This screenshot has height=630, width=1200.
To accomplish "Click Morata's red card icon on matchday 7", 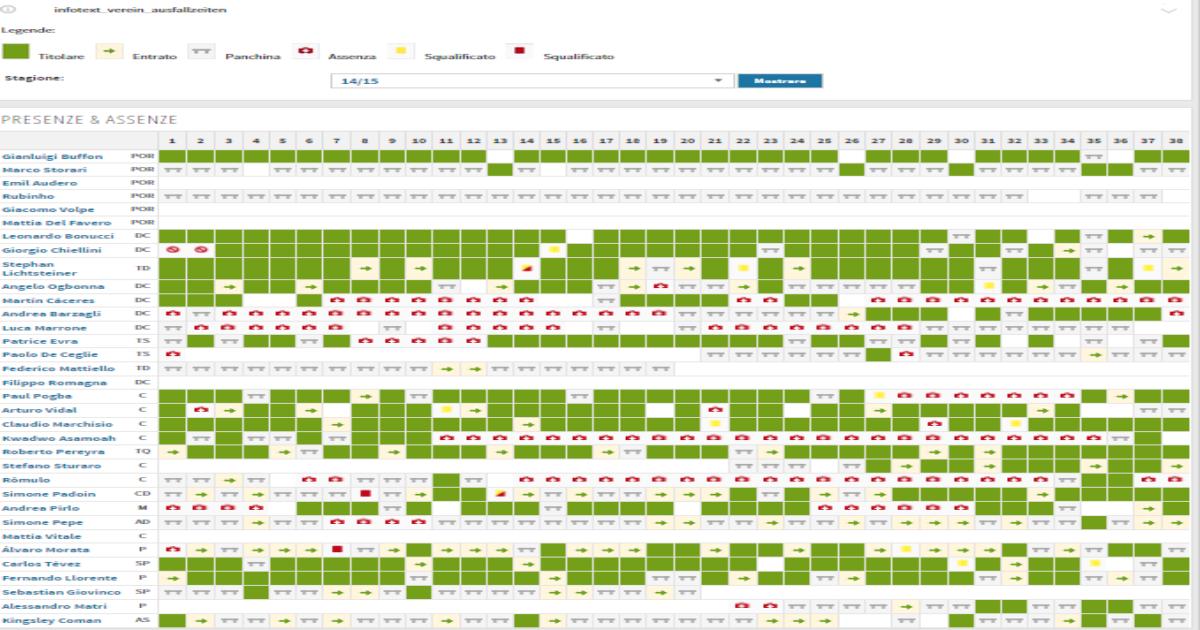I will click(x=338, y=549).
